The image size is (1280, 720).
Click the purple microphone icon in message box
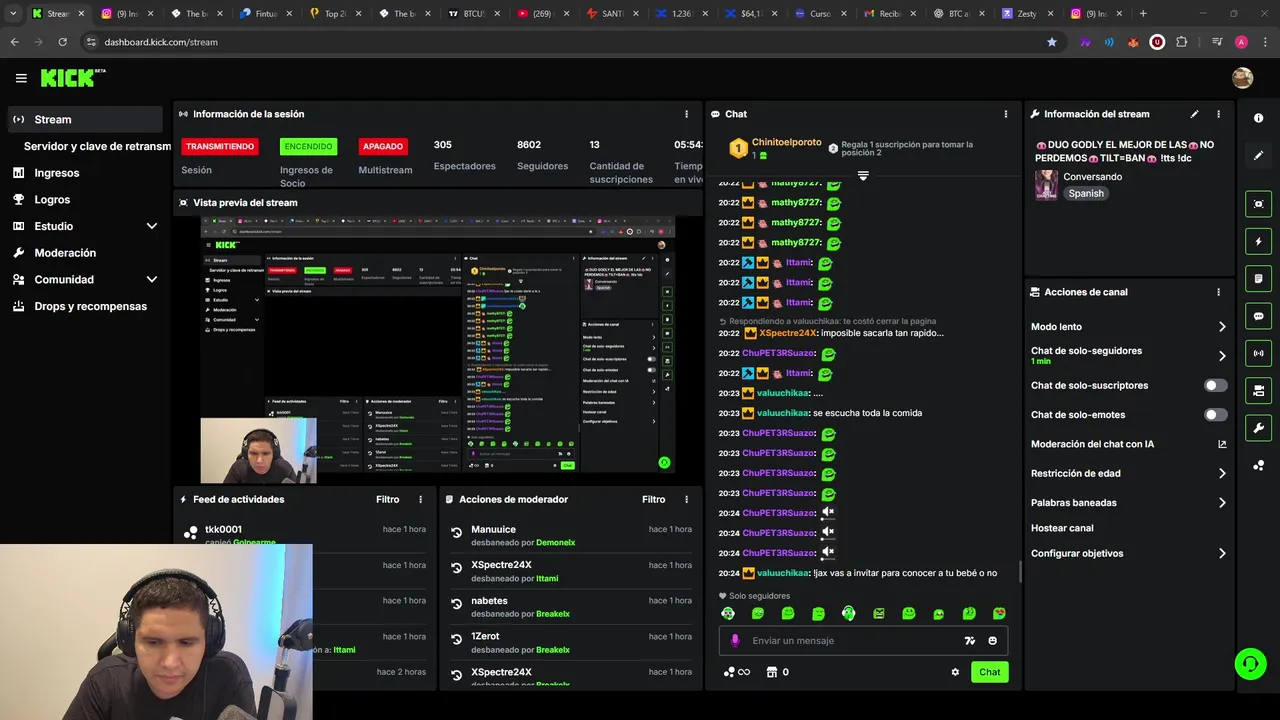tap(735, 641)
